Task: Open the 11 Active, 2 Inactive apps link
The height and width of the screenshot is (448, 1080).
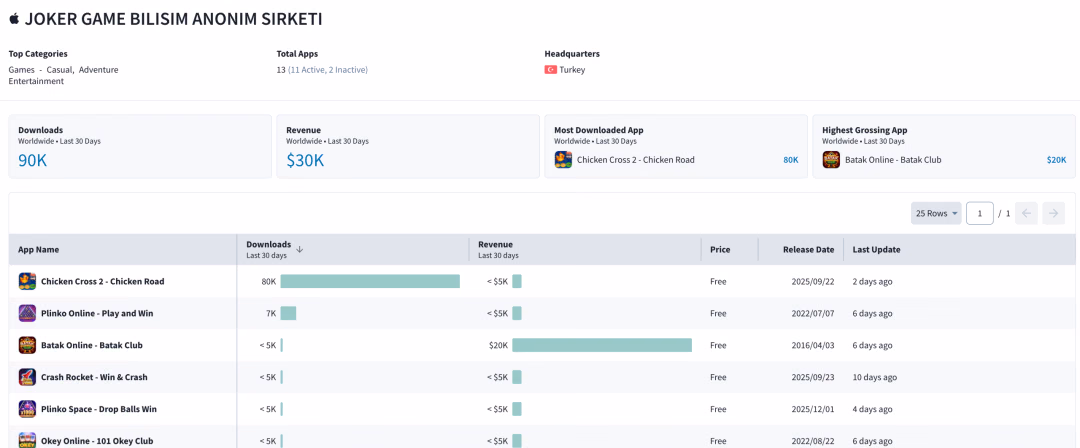Action: click(x=328, y=70)
